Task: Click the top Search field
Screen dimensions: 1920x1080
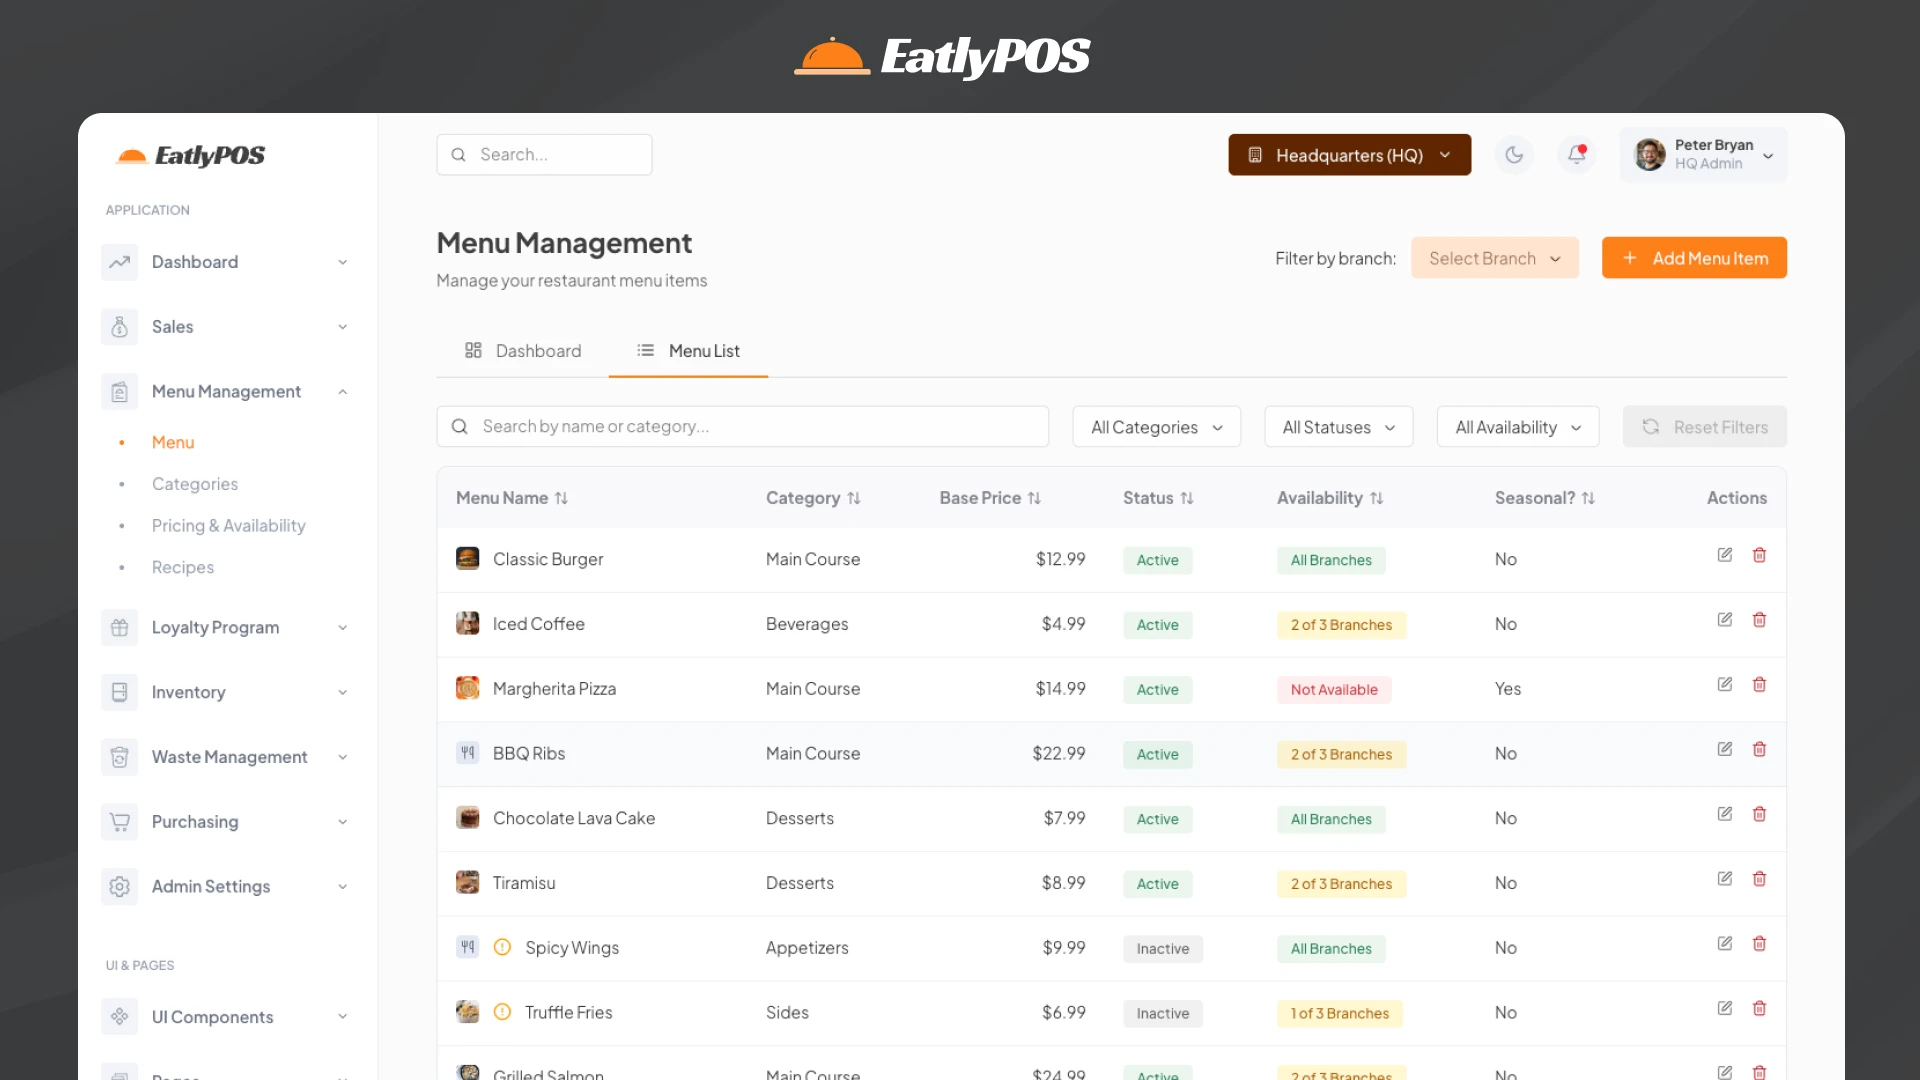Action: pos(544,155)
